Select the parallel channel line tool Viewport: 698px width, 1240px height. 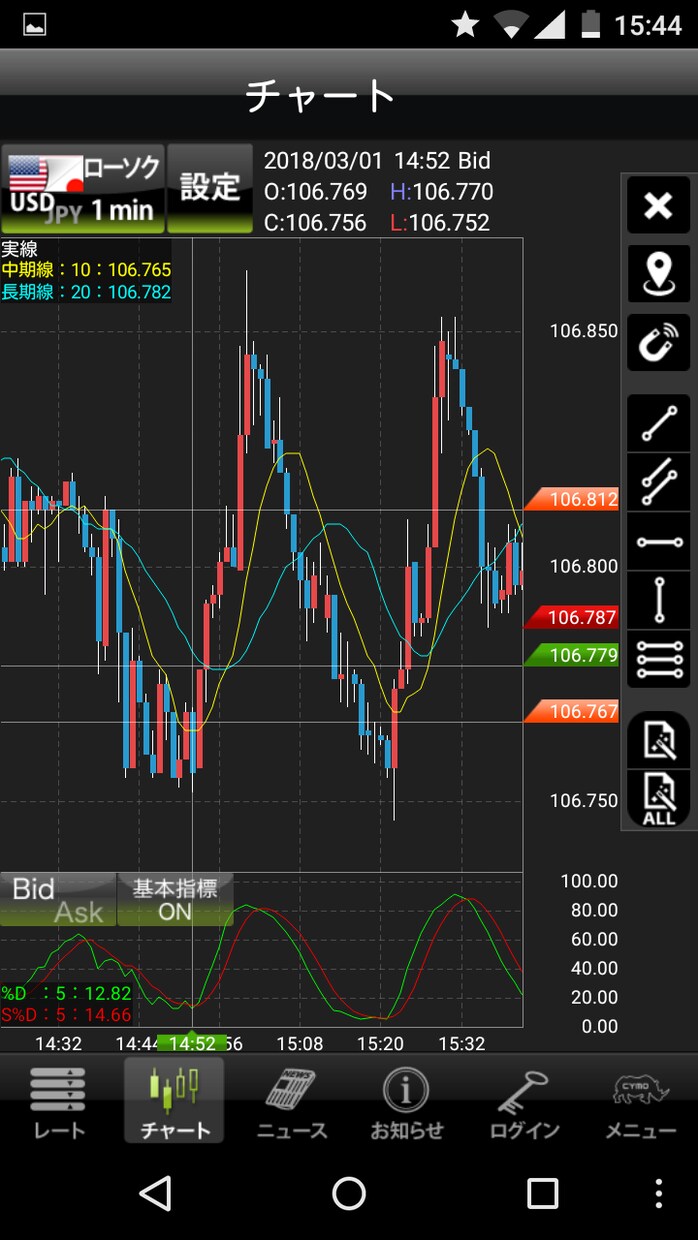(659, 483)
